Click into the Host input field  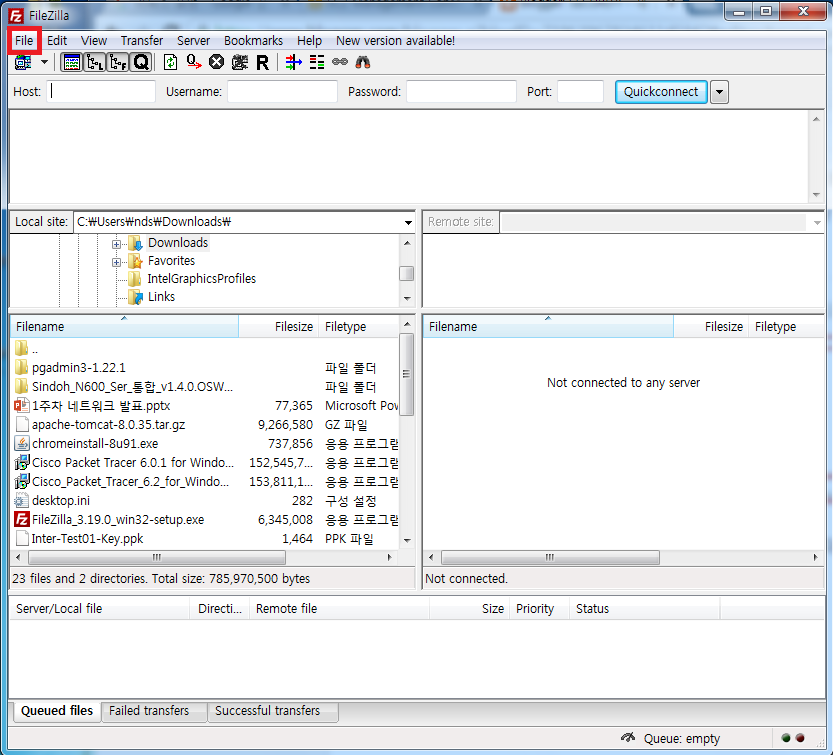101,91
